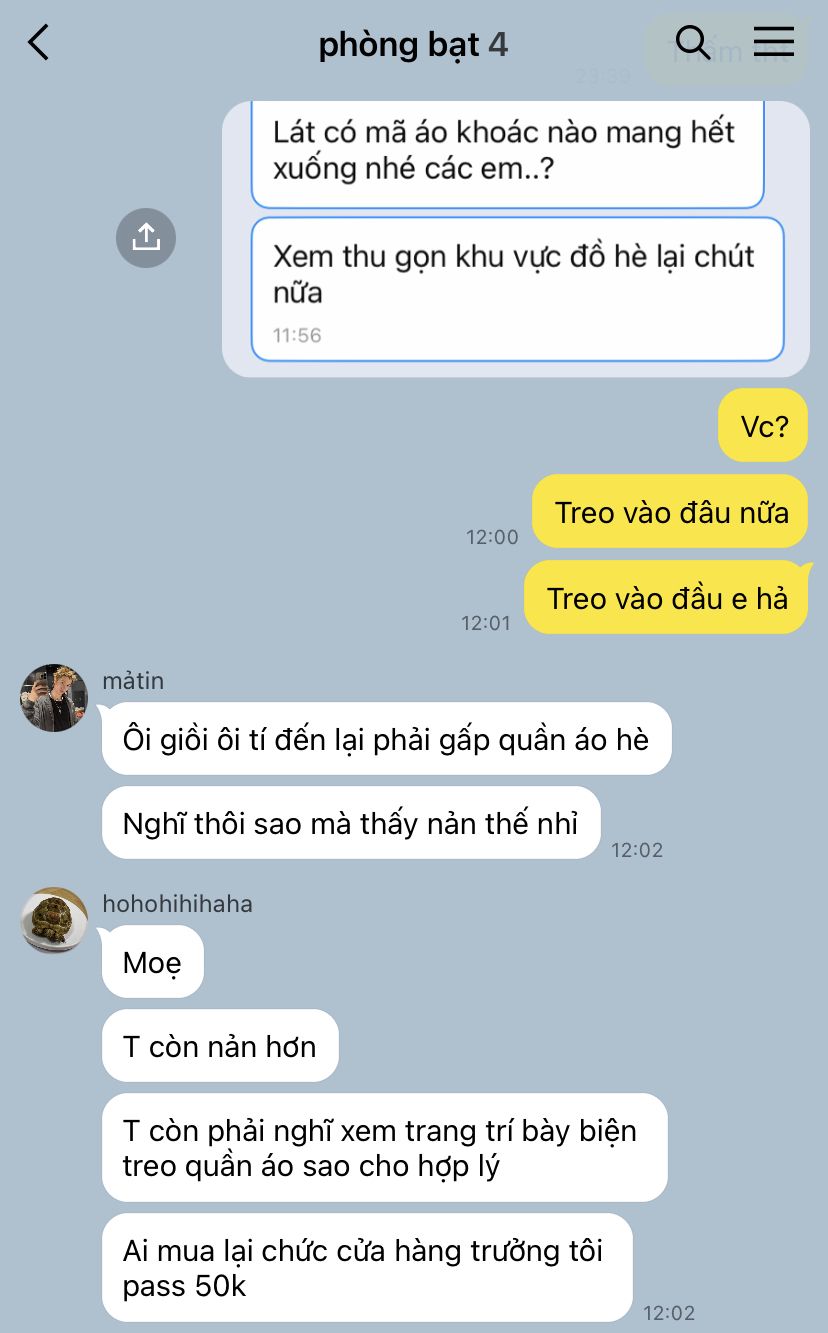Open hohohihihaha's profile avatar
The image size is (828, 1333).
[54, 920]
